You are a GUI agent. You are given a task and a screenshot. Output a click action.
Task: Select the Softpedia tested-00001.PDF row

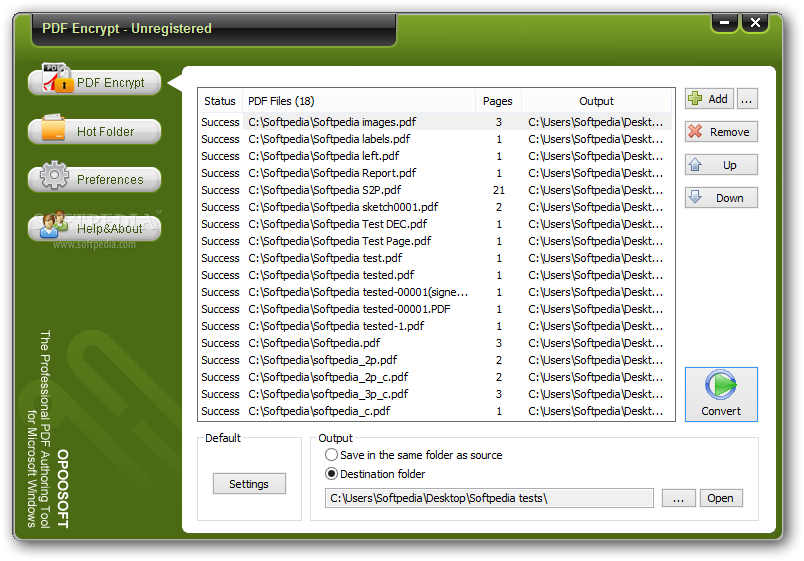436,309
